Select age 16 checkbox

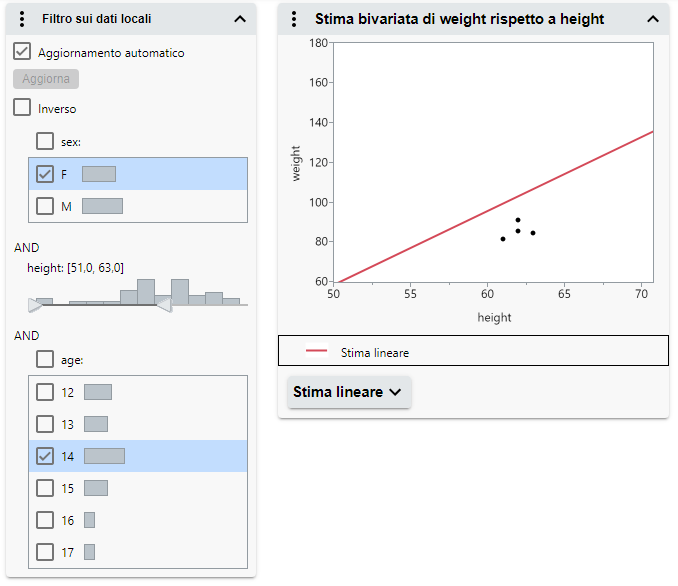(45, 520)
